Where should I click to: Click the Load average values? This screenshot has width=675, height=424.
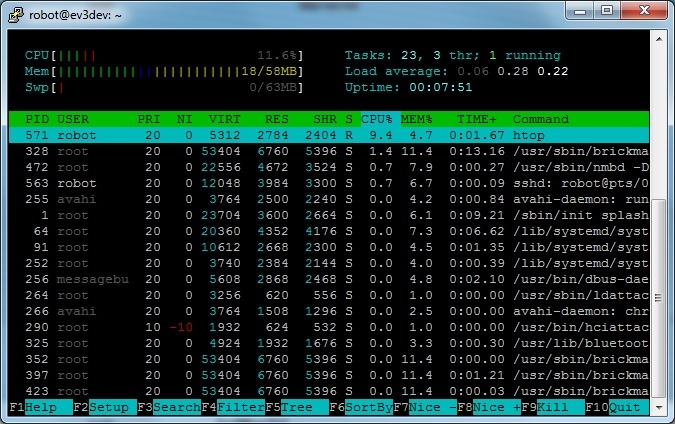tap(513, 71)
